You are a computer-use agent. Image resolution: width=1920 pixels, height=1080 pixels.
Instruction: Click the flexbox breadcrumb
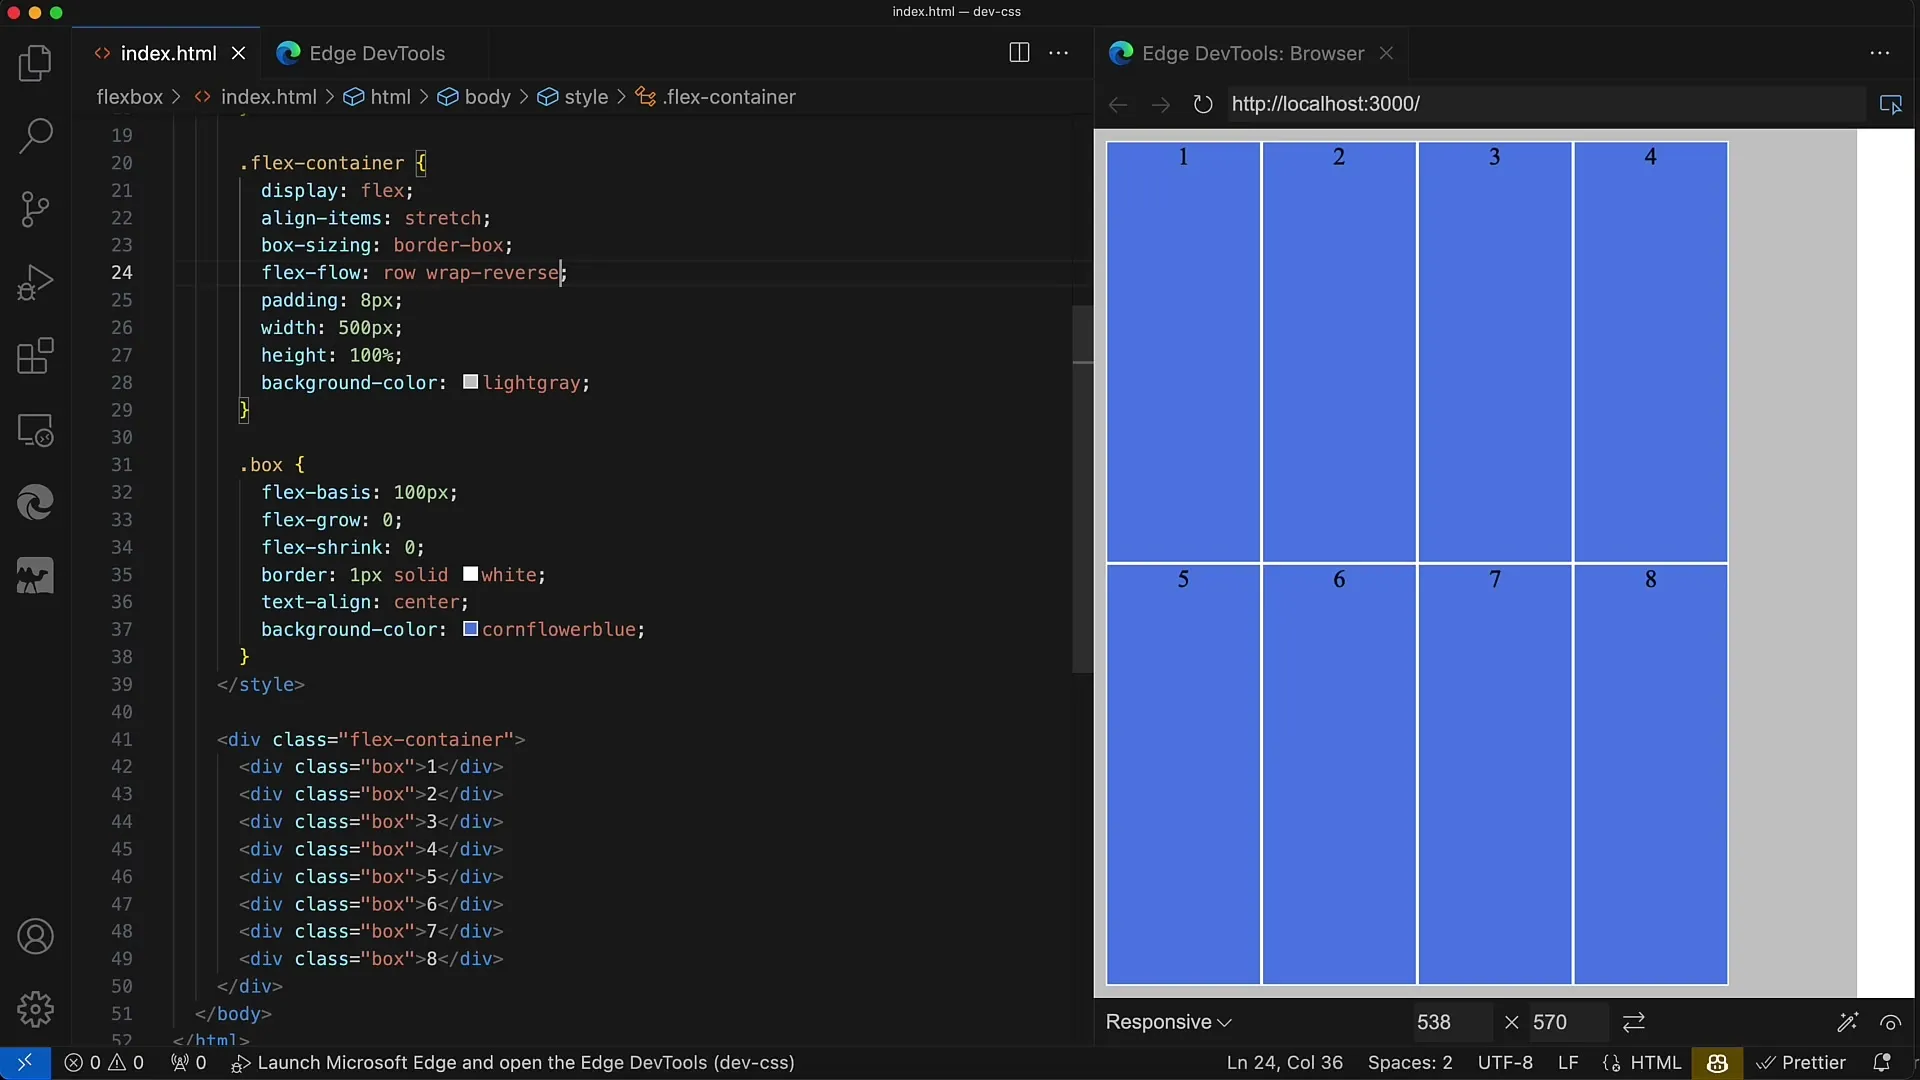(129, 97)
